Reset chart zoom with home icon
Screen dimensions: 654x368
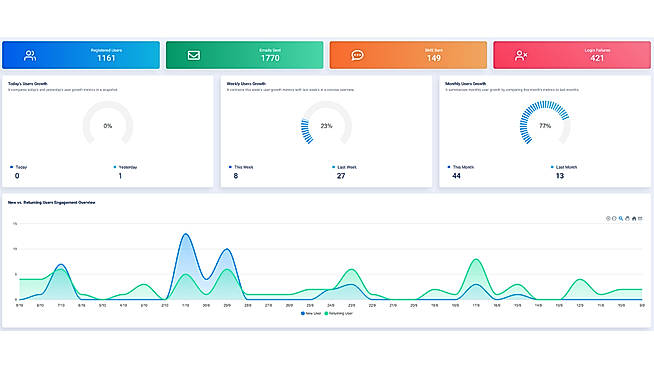pos(634,219)
